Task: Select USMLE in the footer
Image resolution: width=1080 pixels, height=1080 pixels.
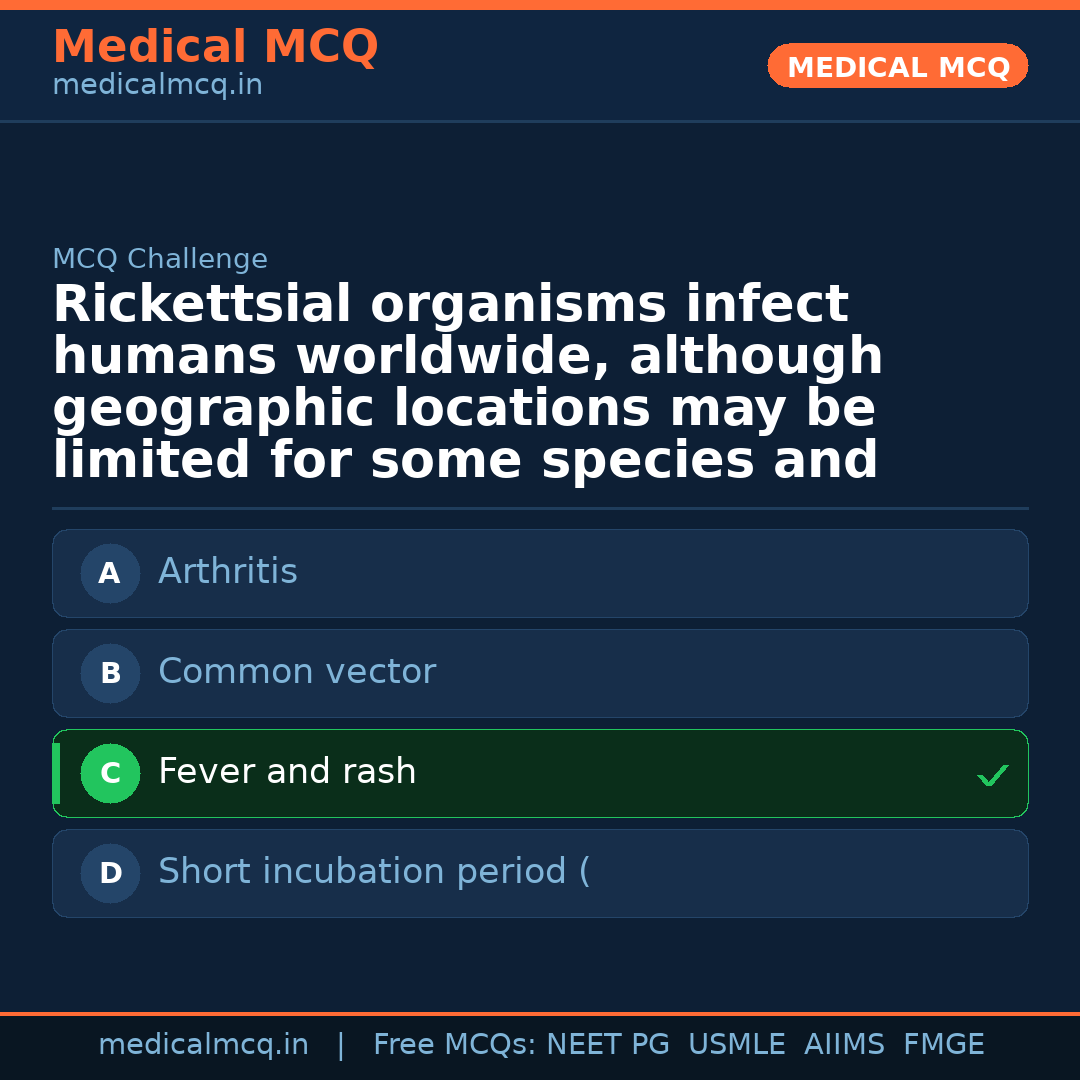Action: click(736, 1045)
